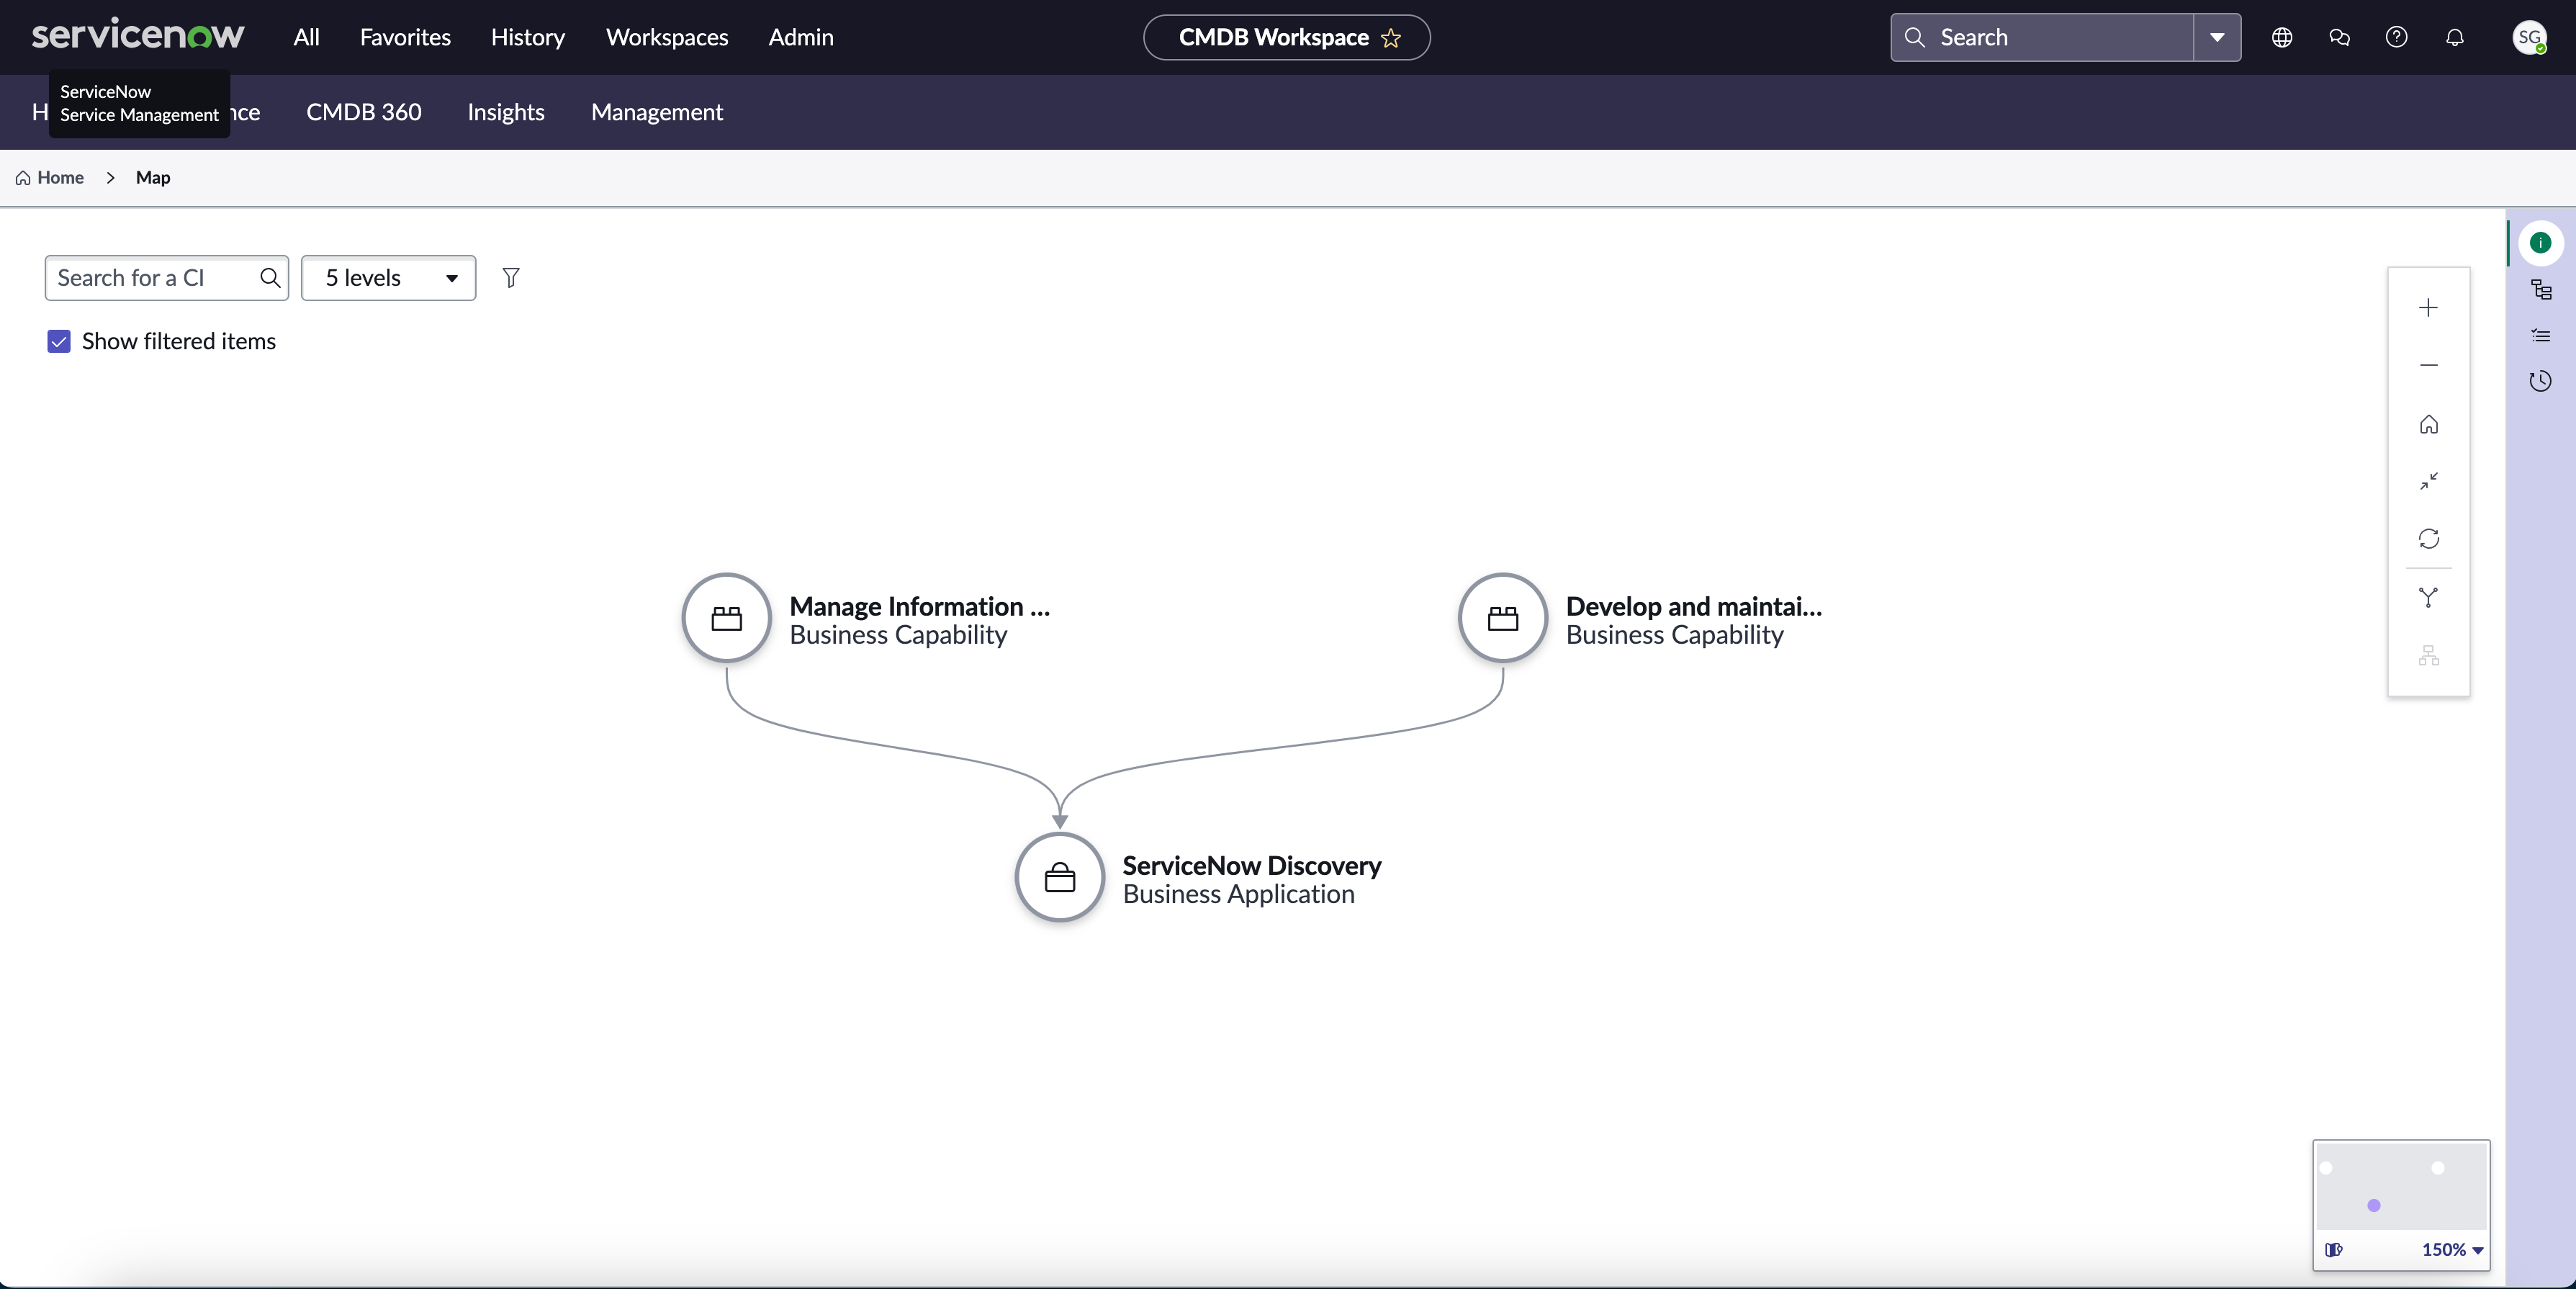Screen dimensions: 2576x1289
Task: Switch to the Insights tab
Action: 506,112
